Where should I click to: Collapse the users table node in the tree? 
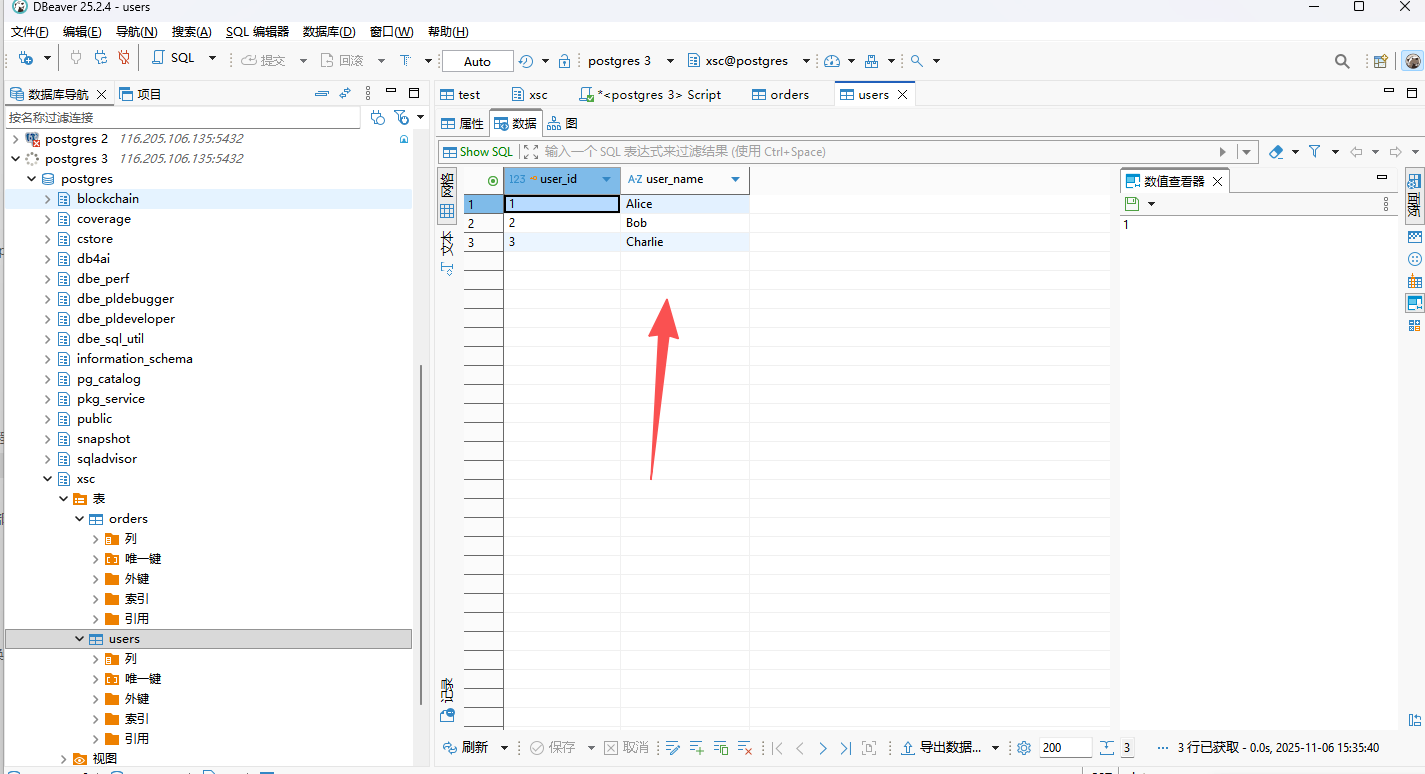pyautogui.click(x=80, y=639)
